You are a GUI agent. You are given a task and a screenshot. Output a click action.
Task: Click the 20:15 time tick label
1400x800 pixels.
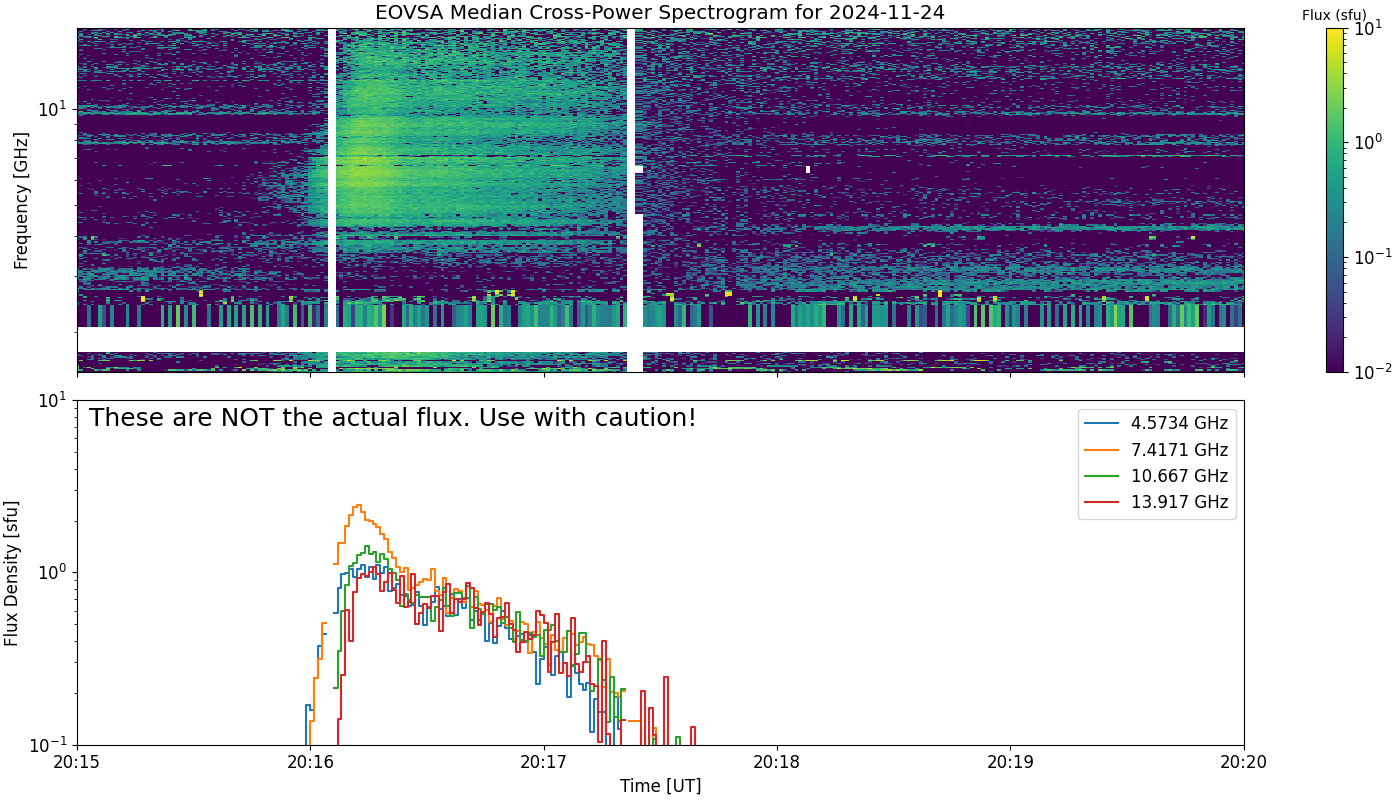[77, 763]
